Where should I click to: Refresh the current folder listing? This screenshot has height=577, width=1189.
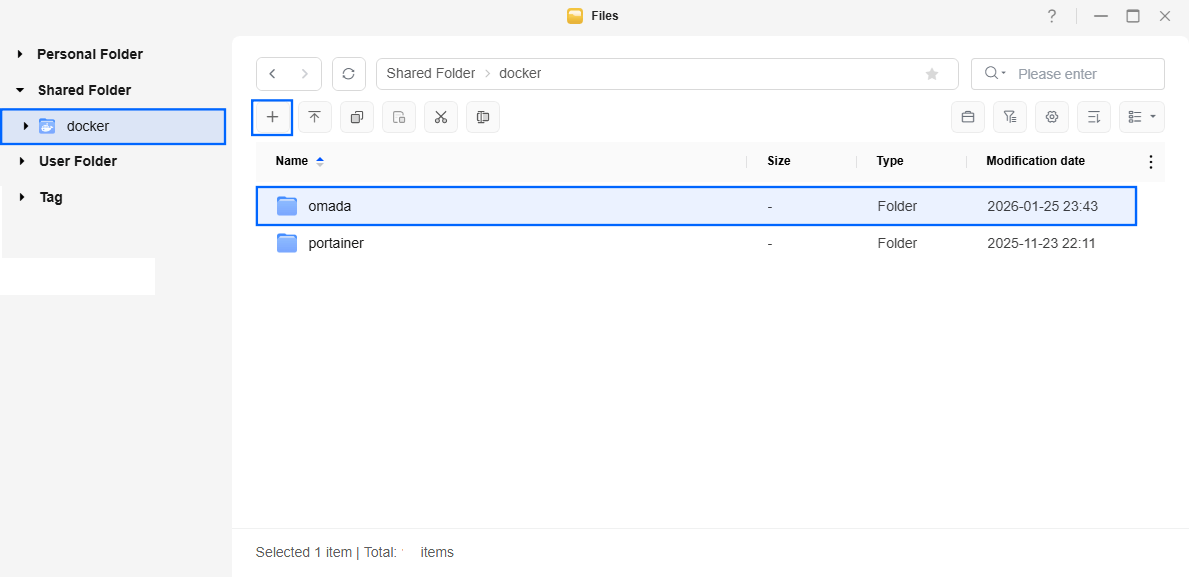348,74
